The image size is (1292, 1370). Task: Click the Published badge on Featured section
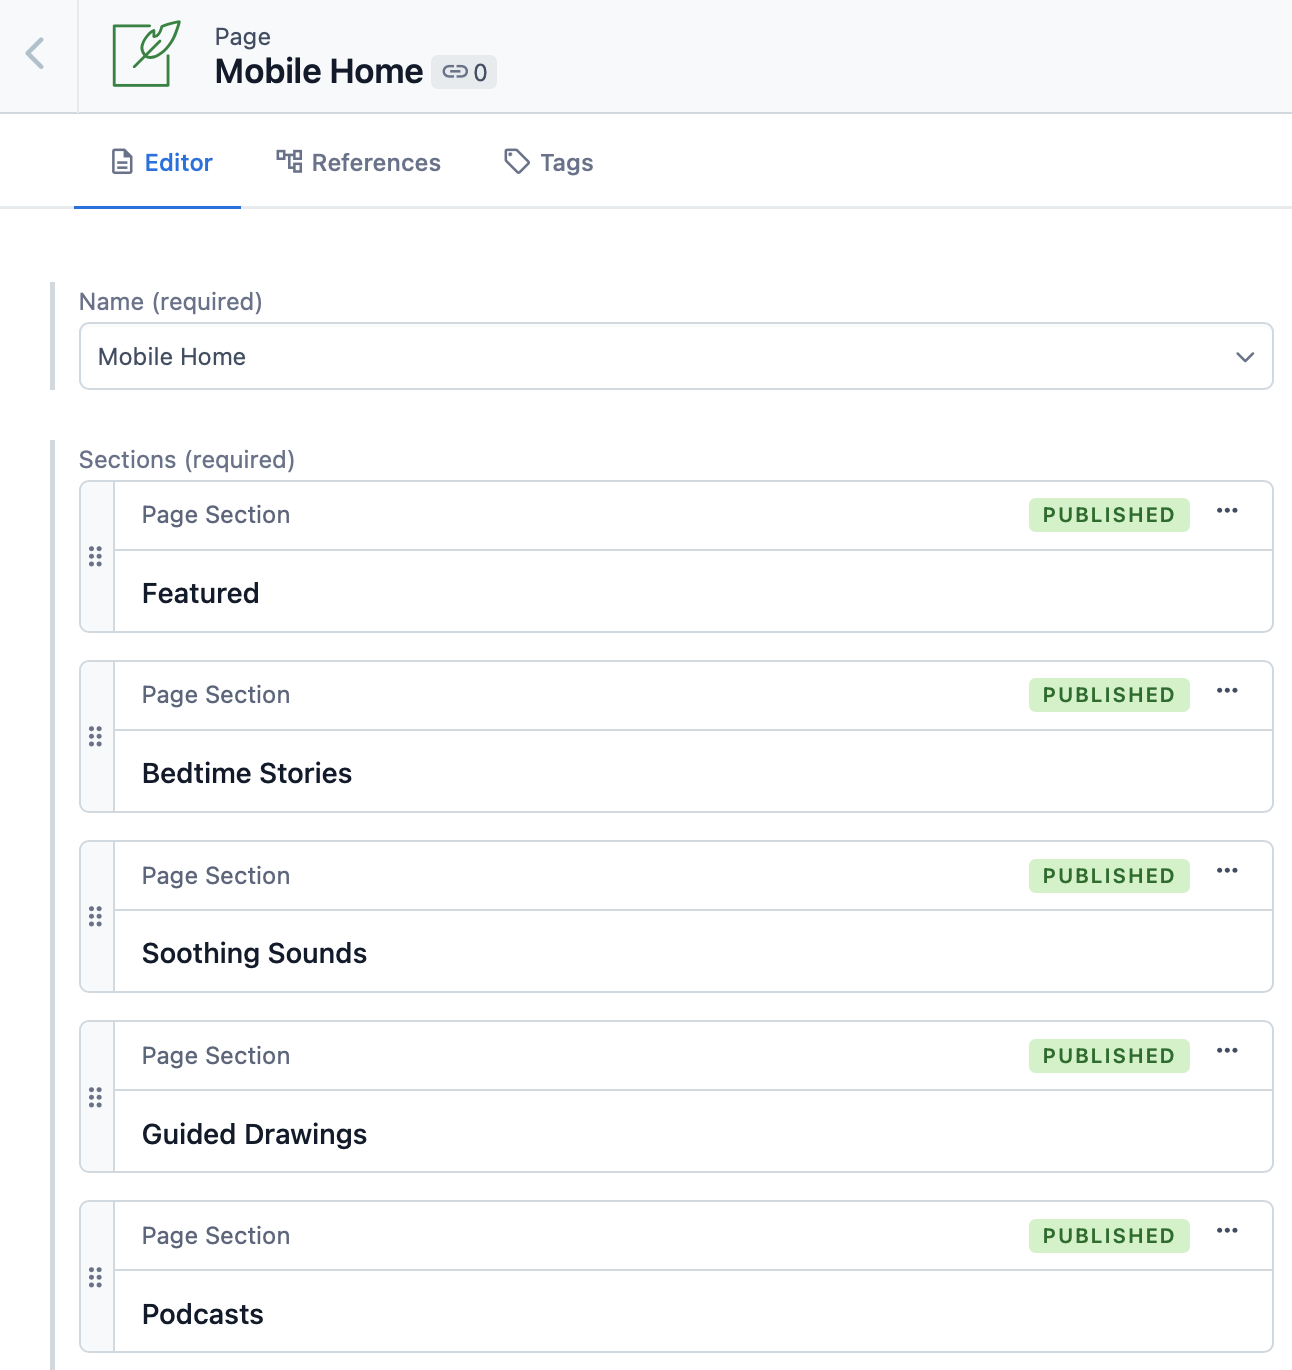pos(1109,515)
